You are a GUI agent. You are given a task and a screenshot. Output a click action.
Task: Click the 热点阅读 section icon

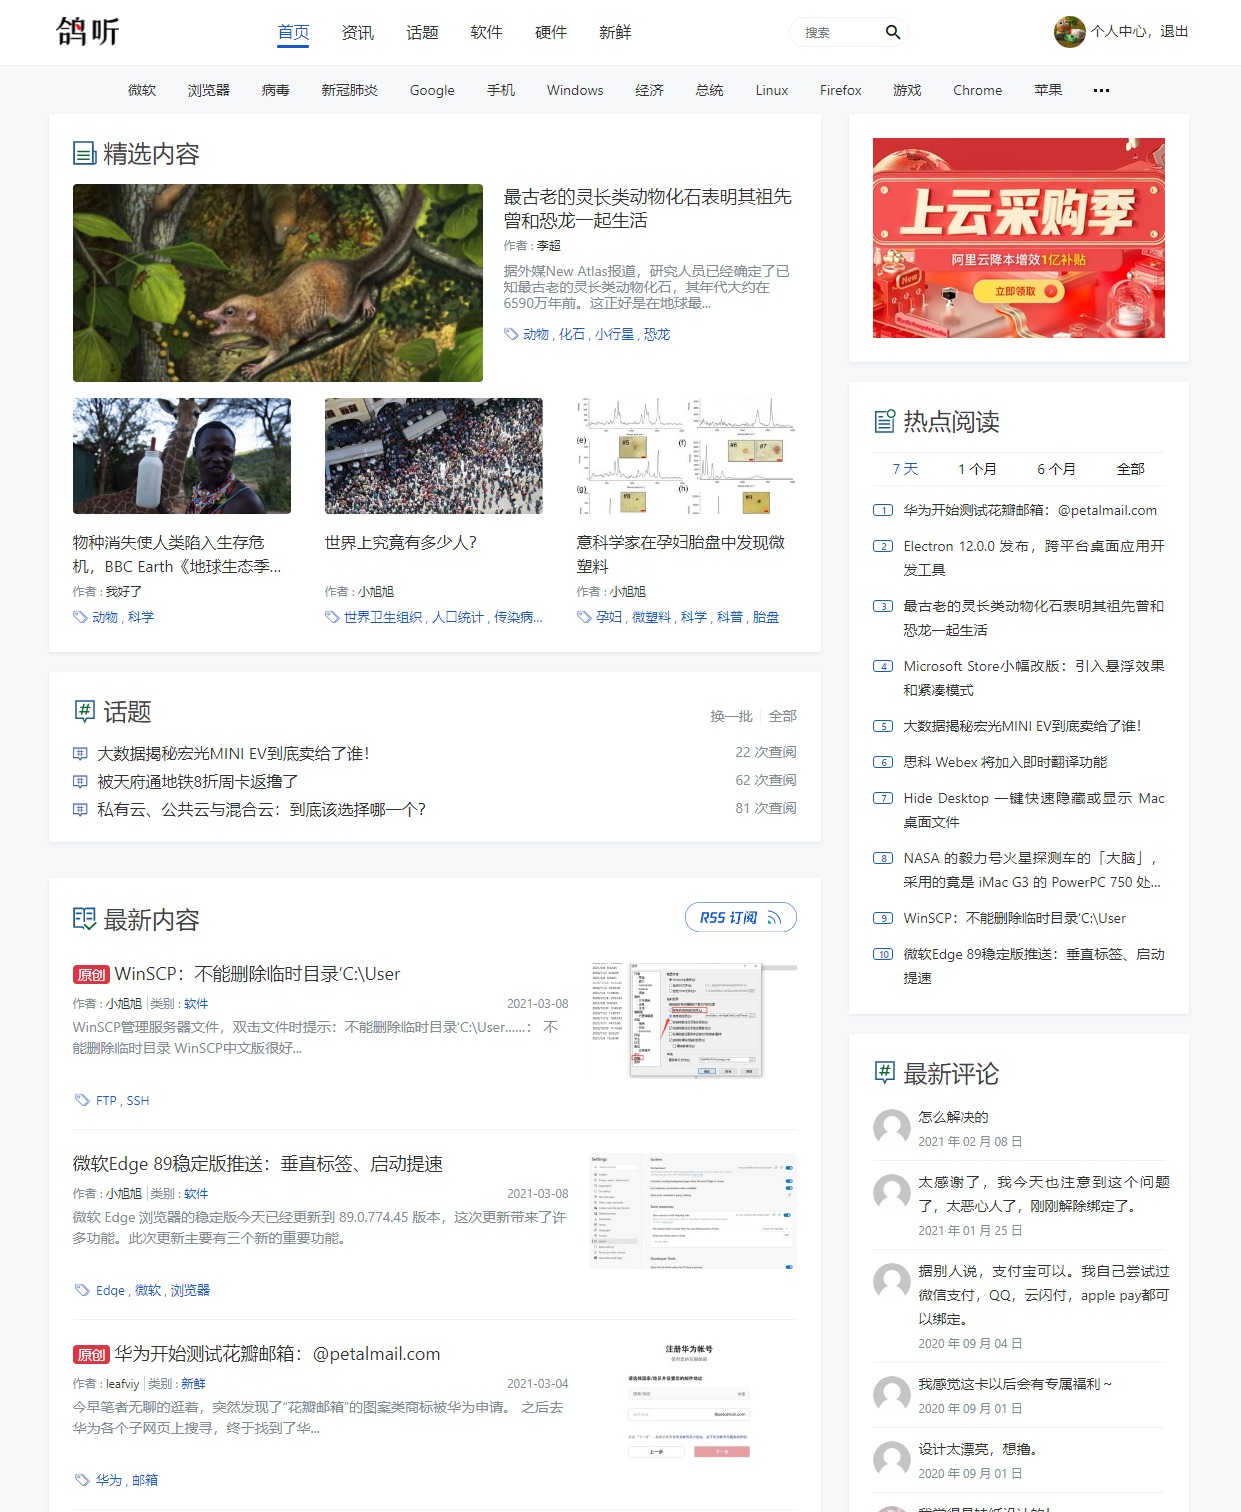[x=885, y=421]
